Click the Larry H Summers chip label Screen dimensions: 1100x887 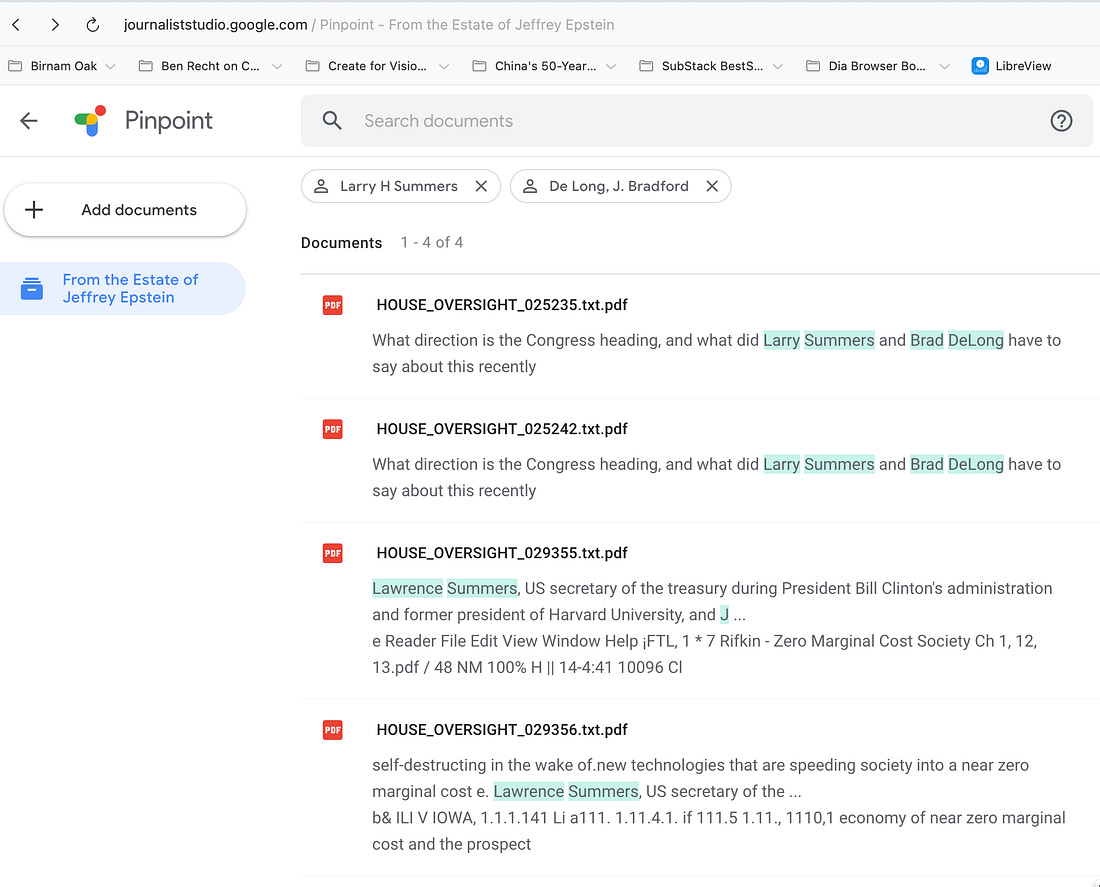click(398, 186)
